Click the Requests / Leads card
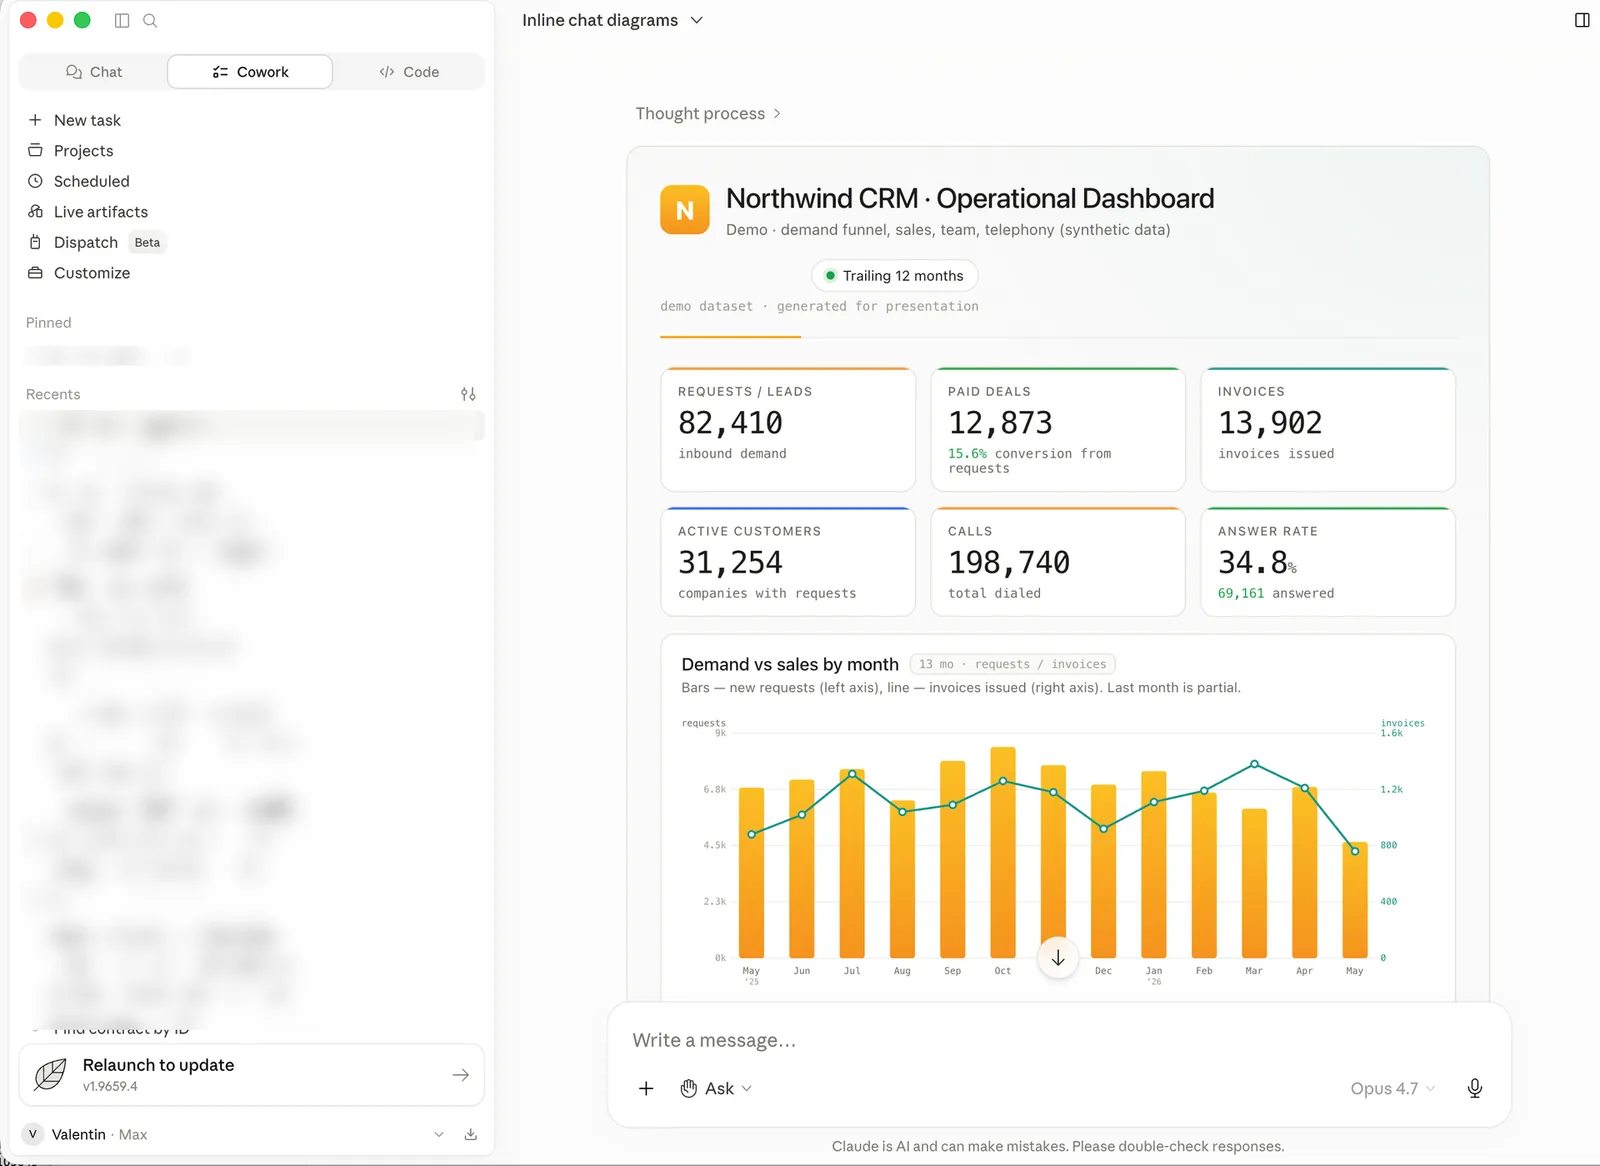The image size is (1600, 1166). (x=788, y=429)
